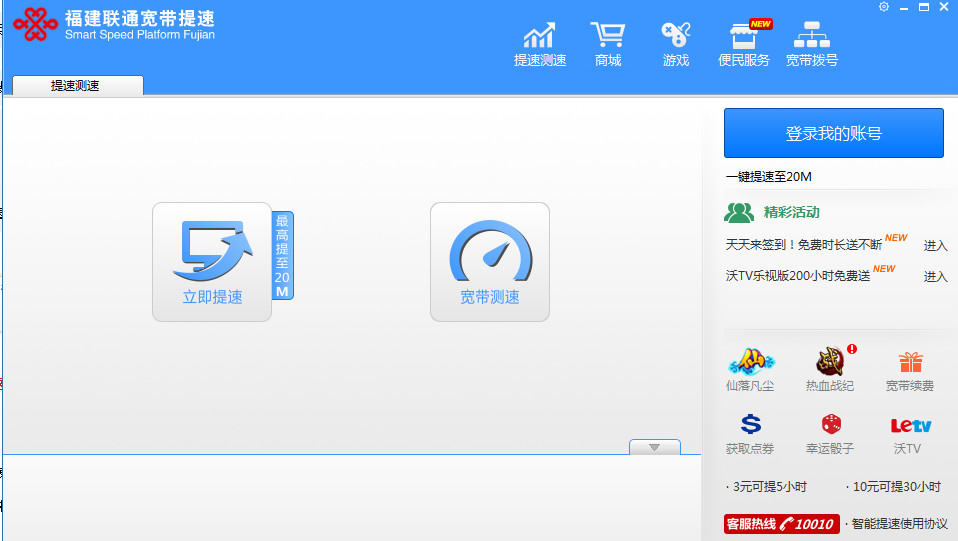Open the 便民服务 store icon
958x541 pixels.
coord(744,44)
